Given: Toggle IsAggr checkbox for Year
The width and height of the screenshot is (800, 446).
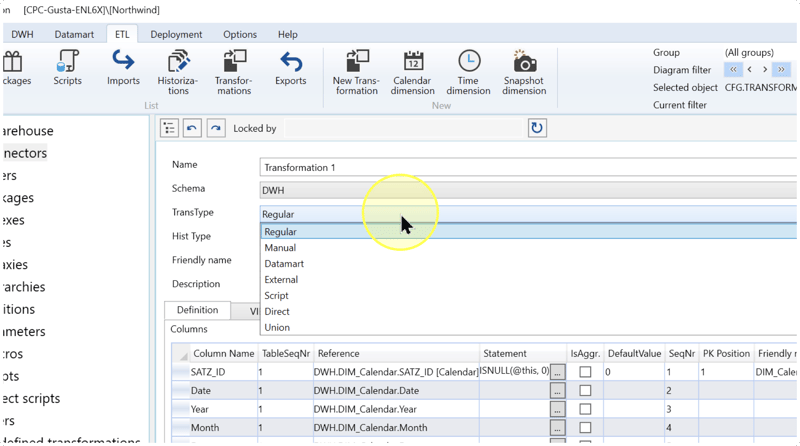Looking at the screenshot, I should point(585,409).
